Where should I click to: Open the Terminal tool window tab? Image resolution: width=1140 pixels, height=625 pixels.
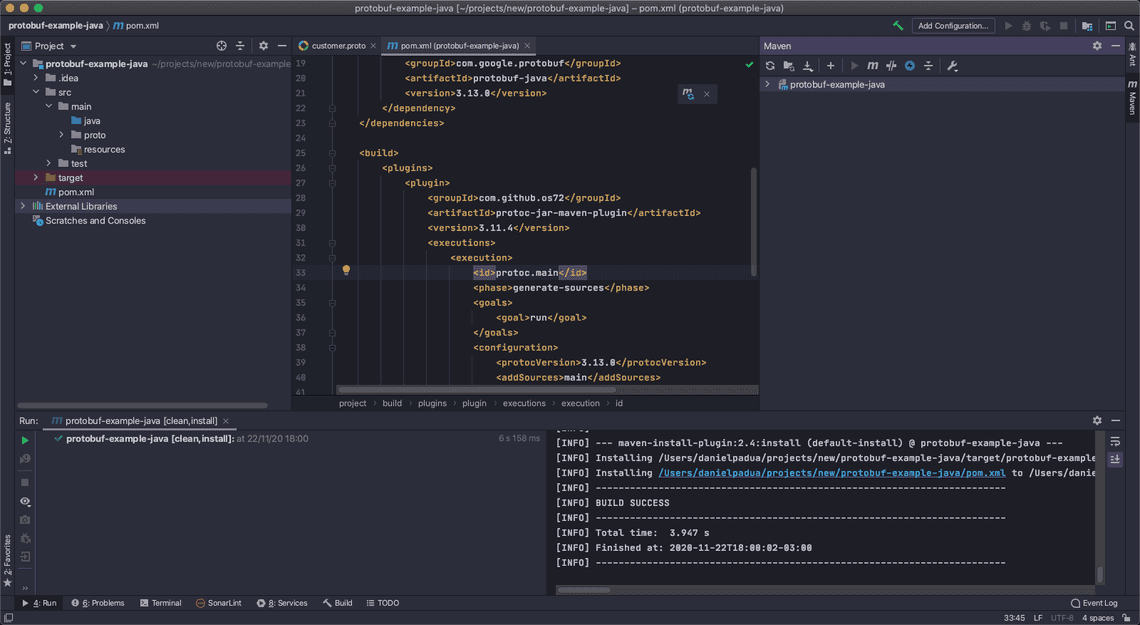click(160, 603)
